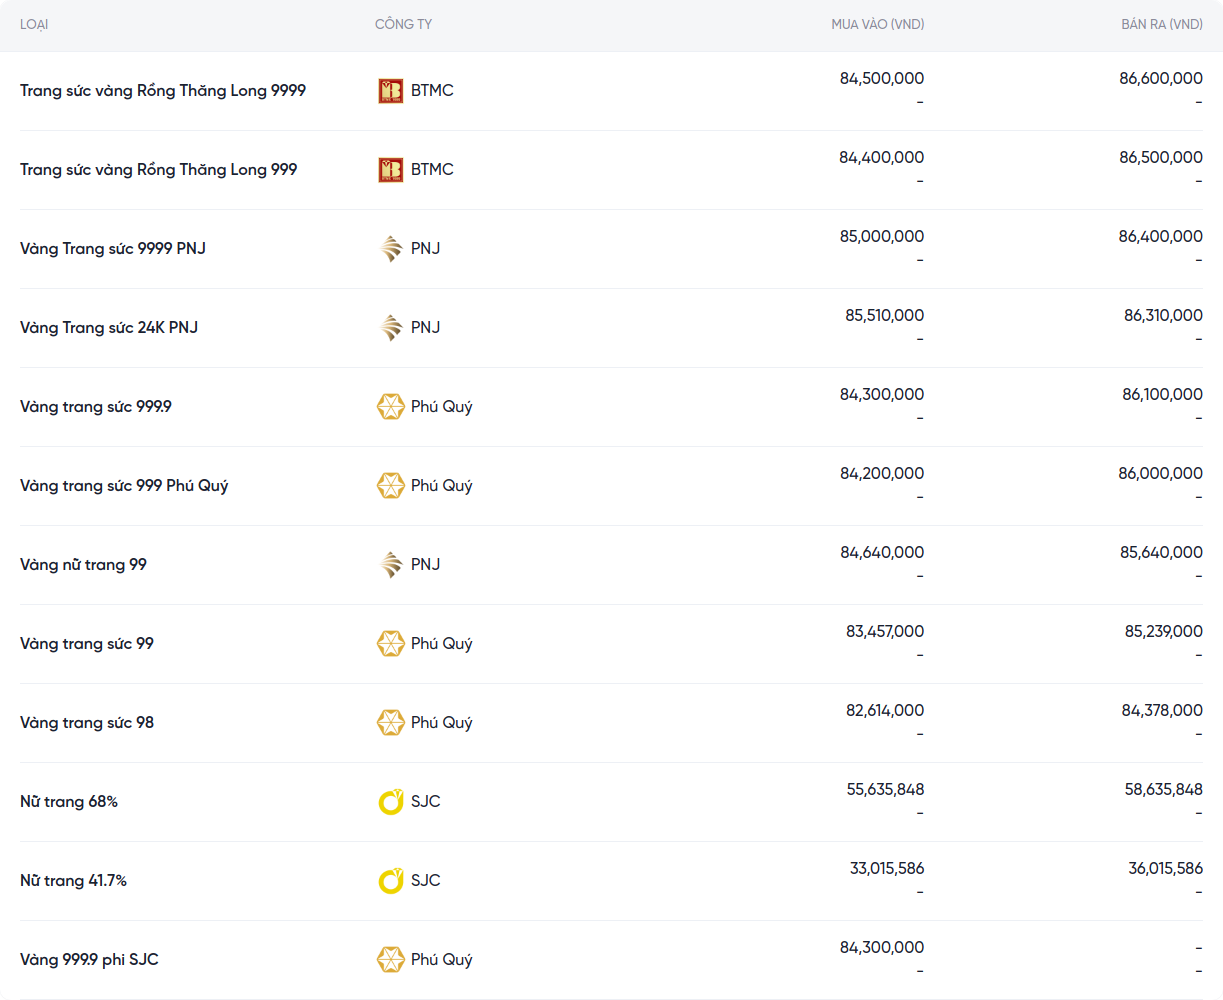This screenshot has width=1223, height=1000.
Task: Click Phú Quý logo in Vàng trang sức 98 row
Action: (x=390, y=723)
